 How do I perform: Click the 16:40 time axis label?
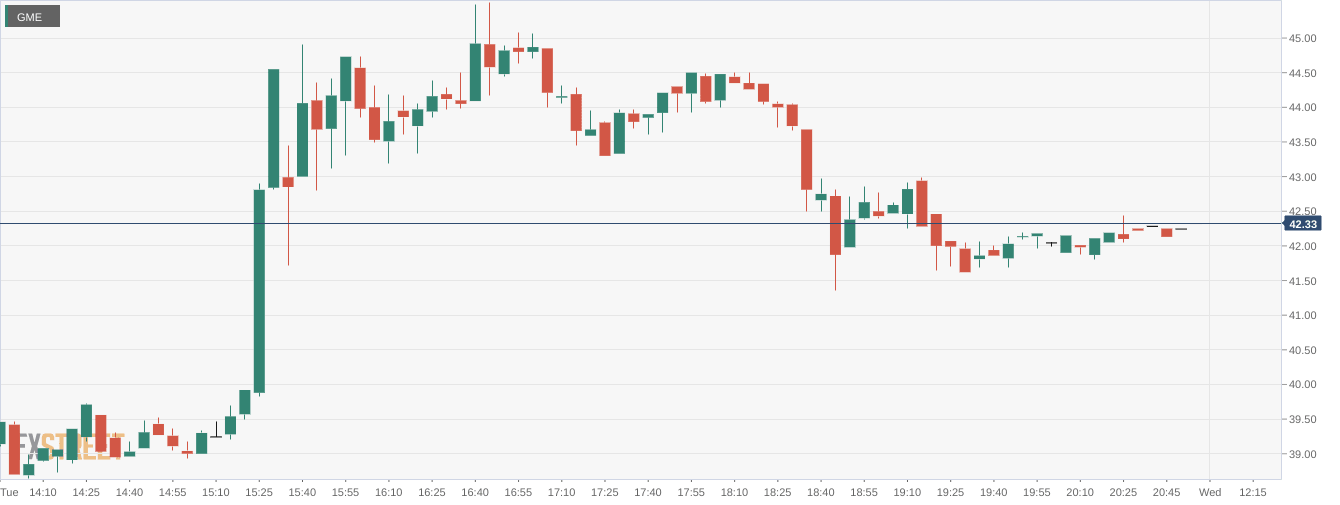tap(475, 492)
